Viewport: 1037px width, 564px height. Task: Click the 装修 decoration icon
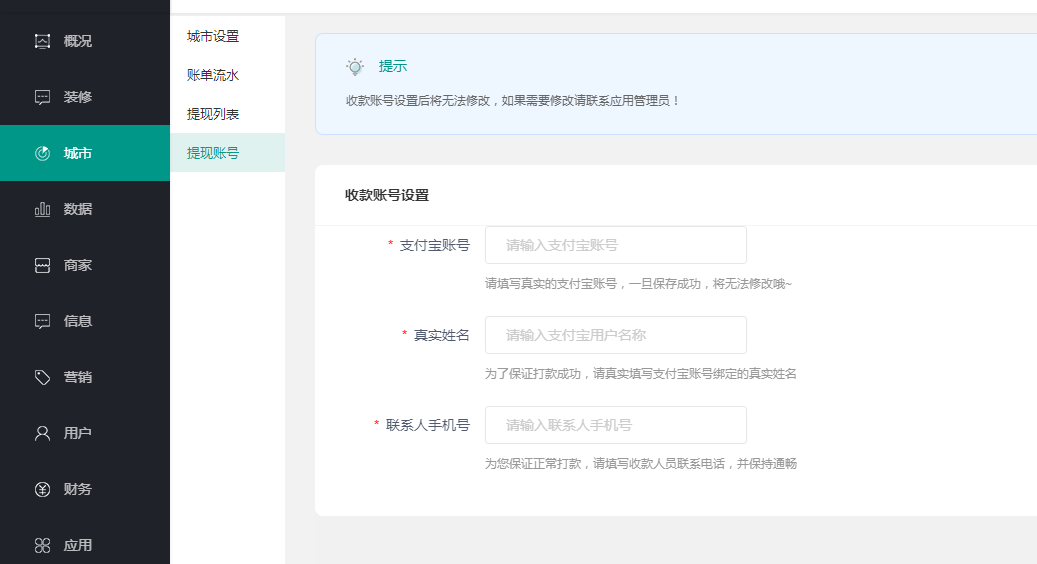42,97
